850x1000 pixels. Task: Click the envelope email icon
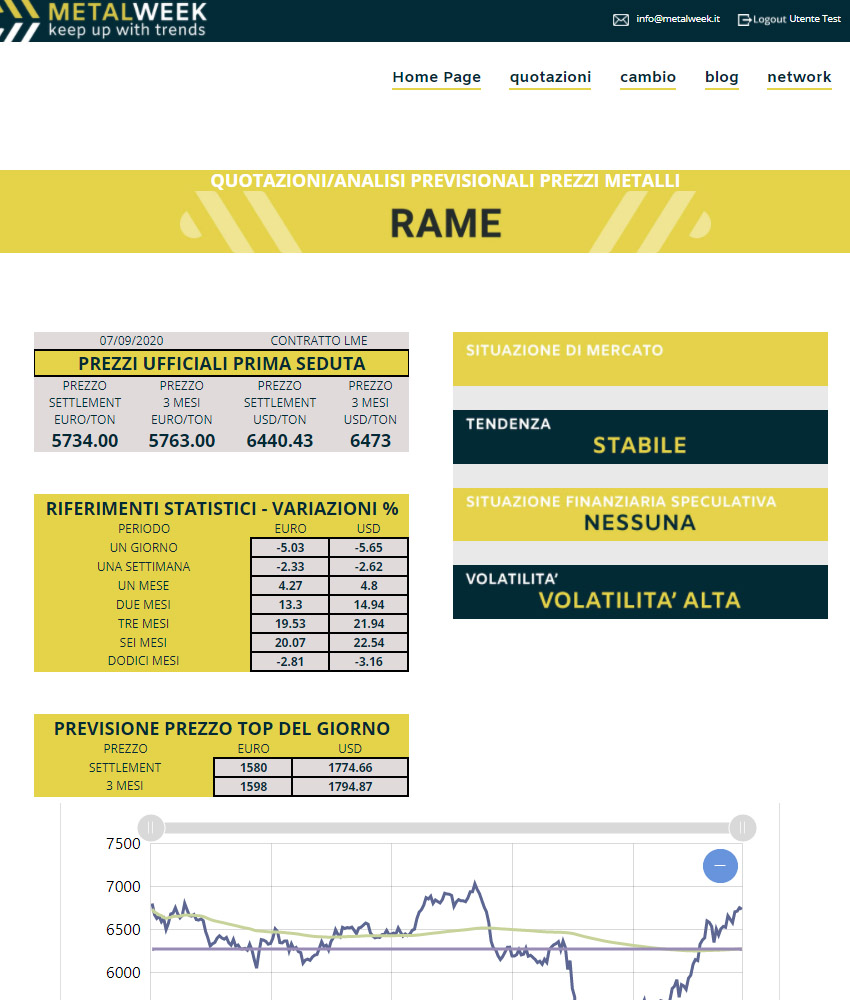point(620,20)
